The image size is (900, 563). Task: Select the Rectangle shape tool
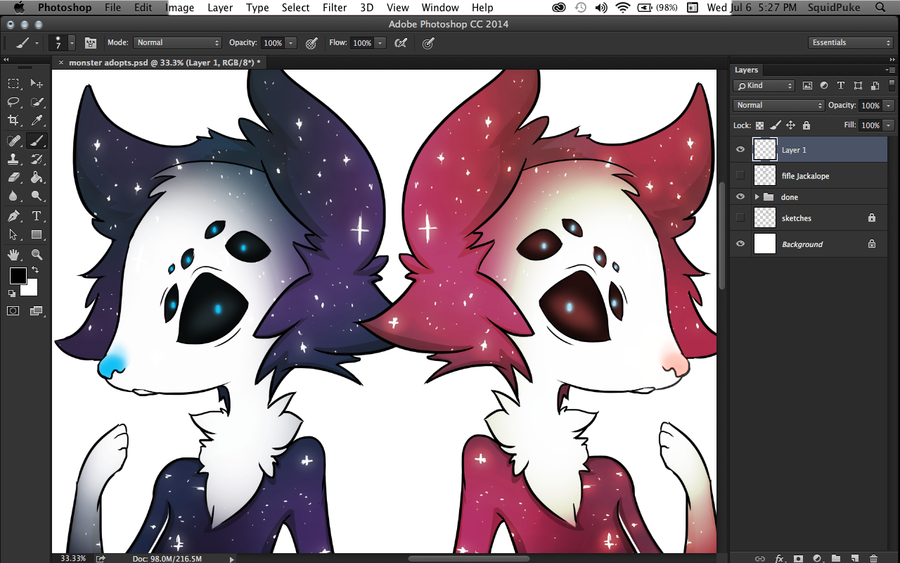pyautogui.click(x=37, y=235)
